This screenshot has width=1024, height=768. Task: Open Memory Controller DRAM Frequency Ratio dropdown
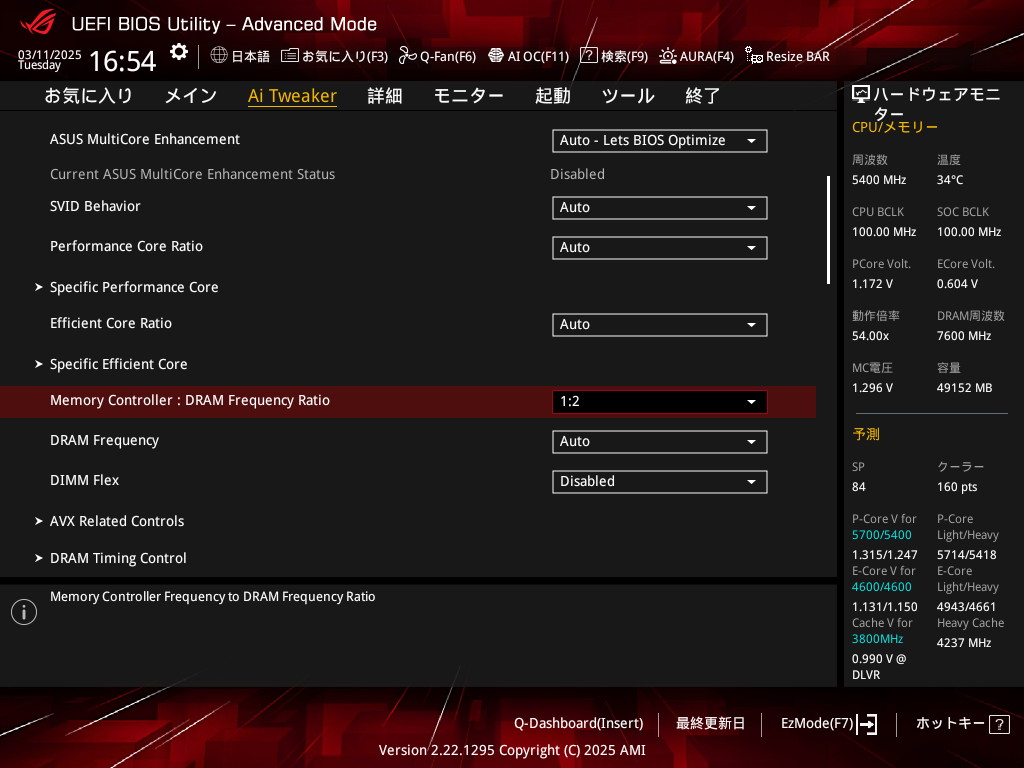click(660, 402)
